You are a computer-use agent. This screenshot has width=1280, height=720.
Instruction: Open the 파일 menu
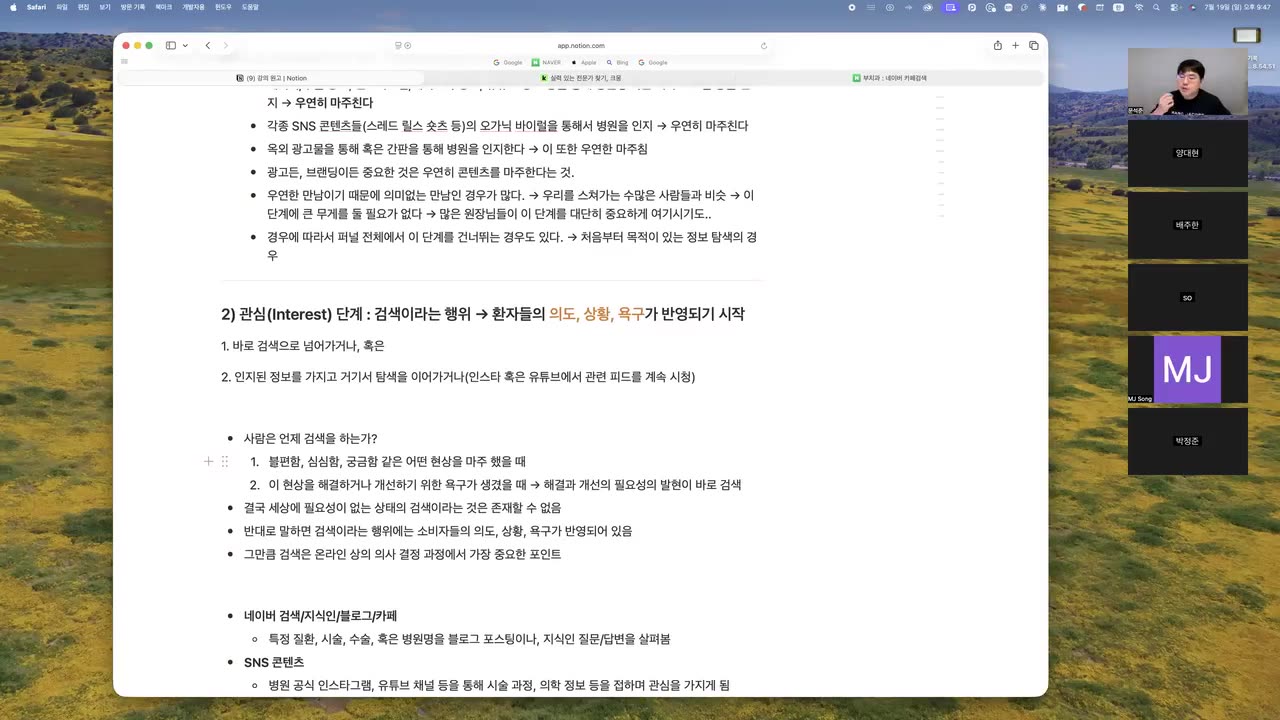[x=62, y=7]
